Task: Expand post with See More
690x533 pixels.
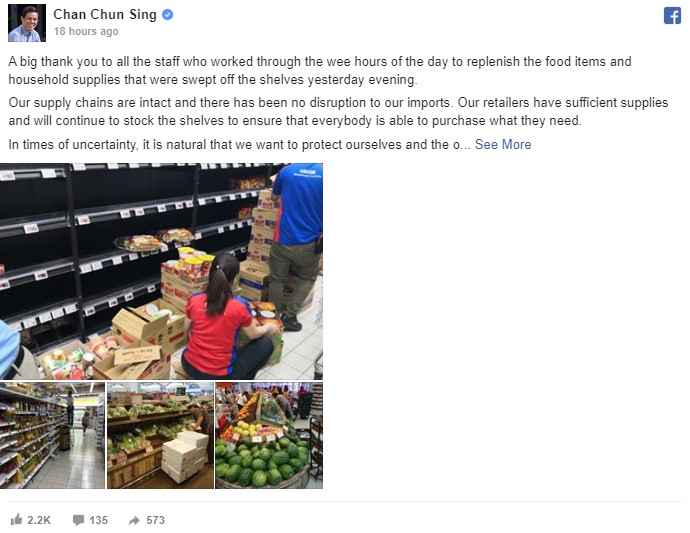Action: 503,144
